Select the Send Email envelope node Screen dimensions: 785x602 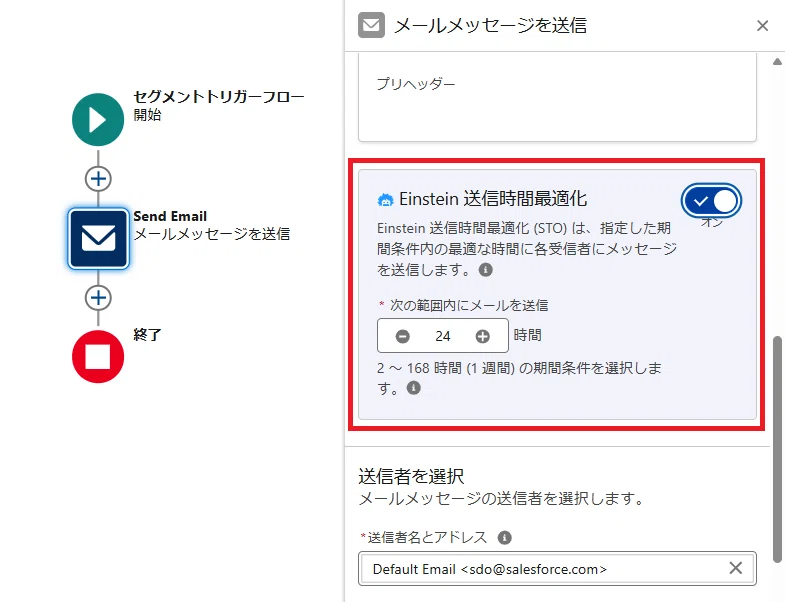click(98, 238)
